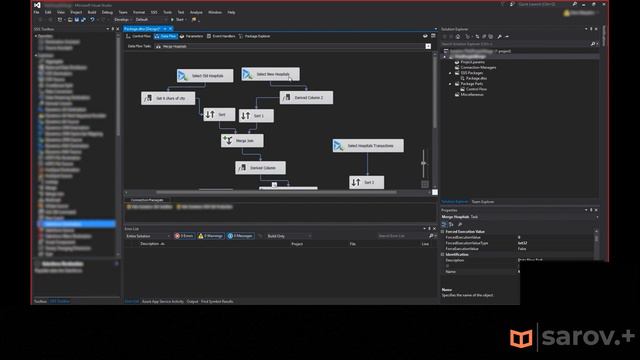
Task: Click the canvas zoom slider handle
Action: point(424,163)
